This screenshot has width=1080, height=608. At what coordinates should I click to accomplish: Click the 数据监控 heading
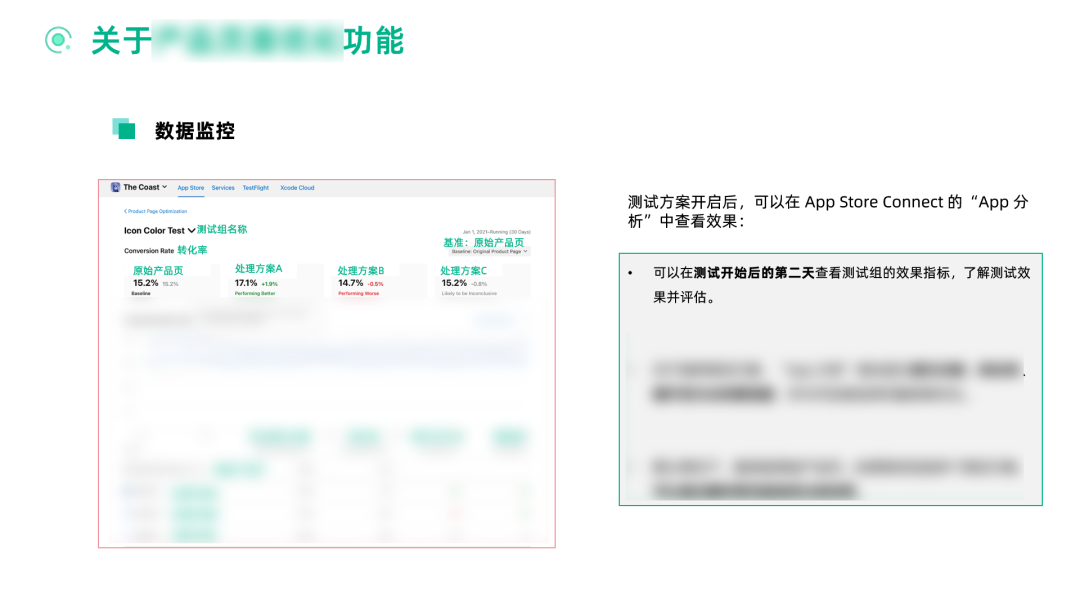[x=195, y=131]
